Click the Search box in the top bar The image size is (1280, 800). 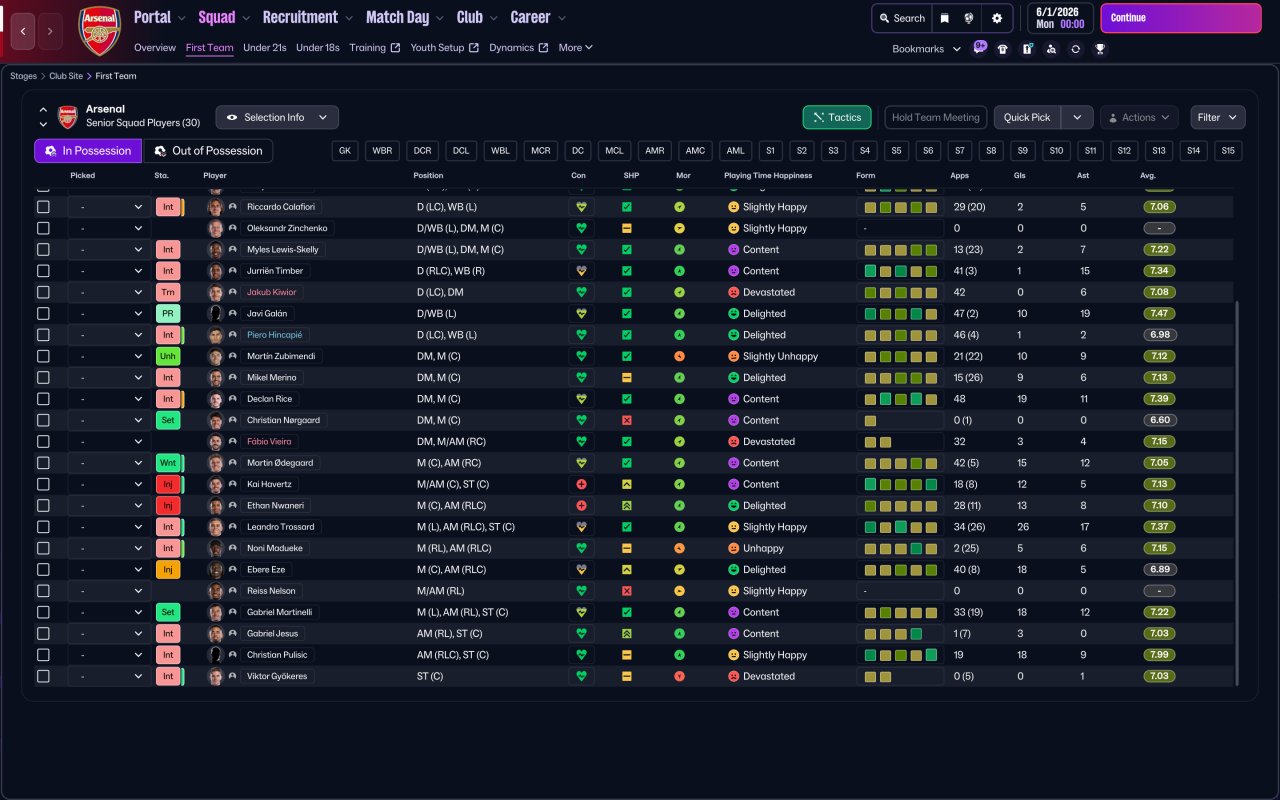click(x=901, y=18)
